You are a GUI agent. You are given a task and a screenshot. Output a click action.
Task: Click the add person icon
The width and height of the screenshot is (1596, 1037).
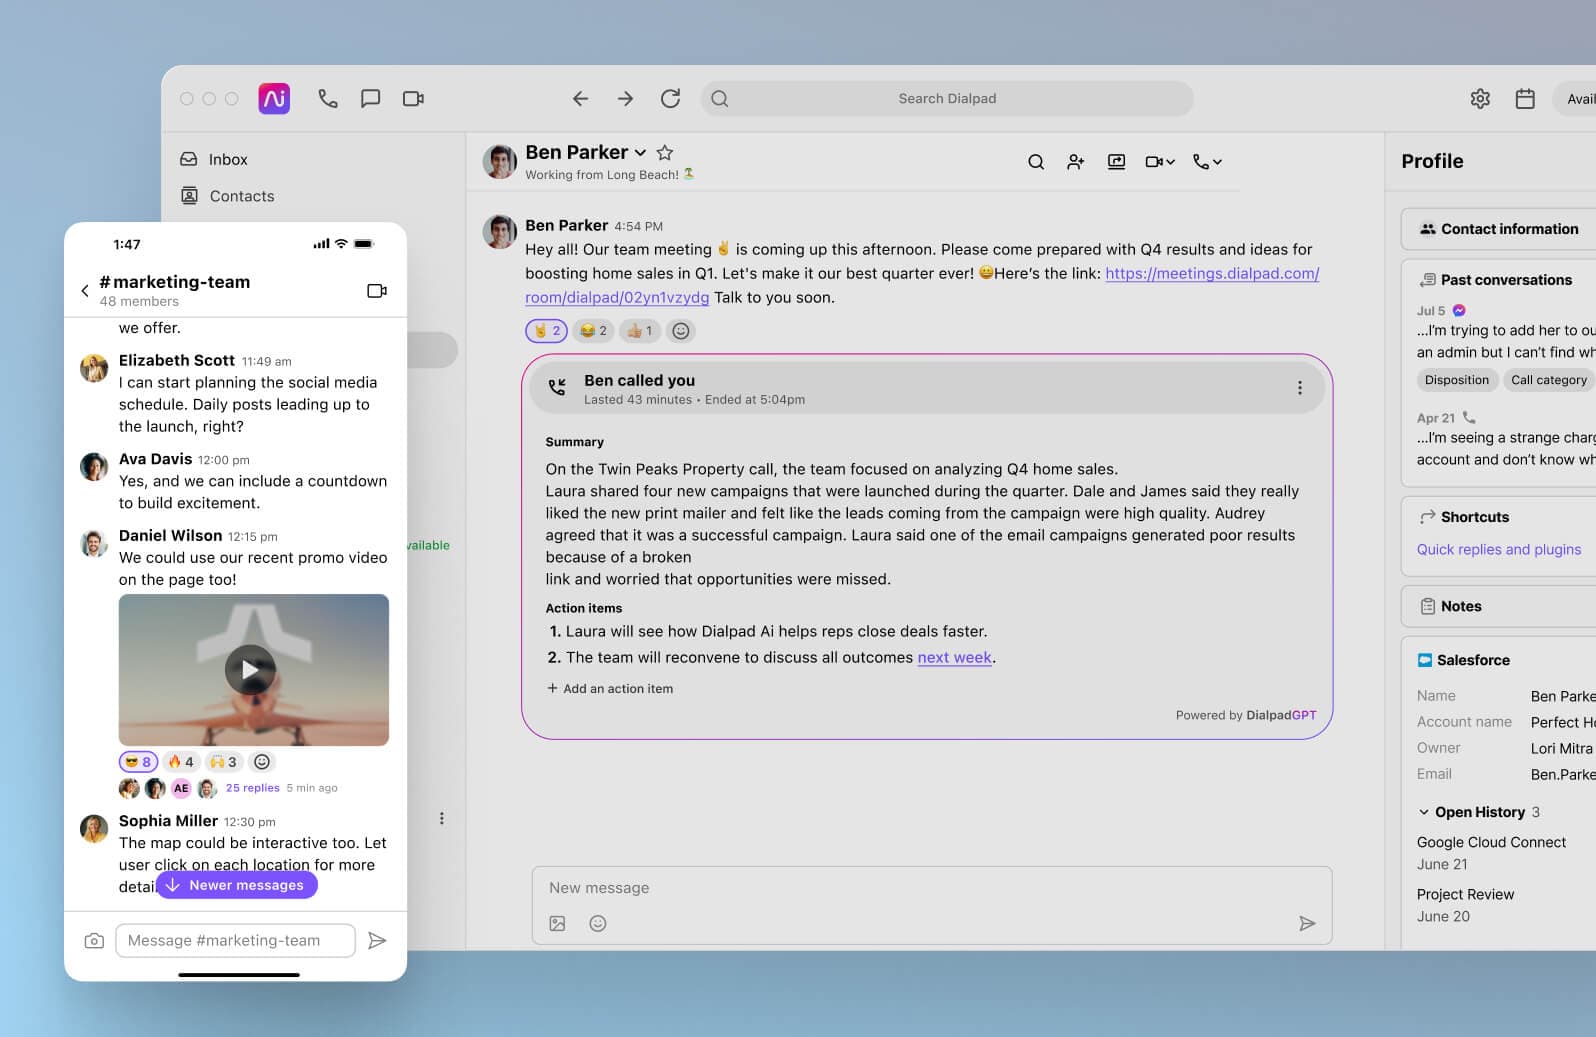coord(1076,162)
